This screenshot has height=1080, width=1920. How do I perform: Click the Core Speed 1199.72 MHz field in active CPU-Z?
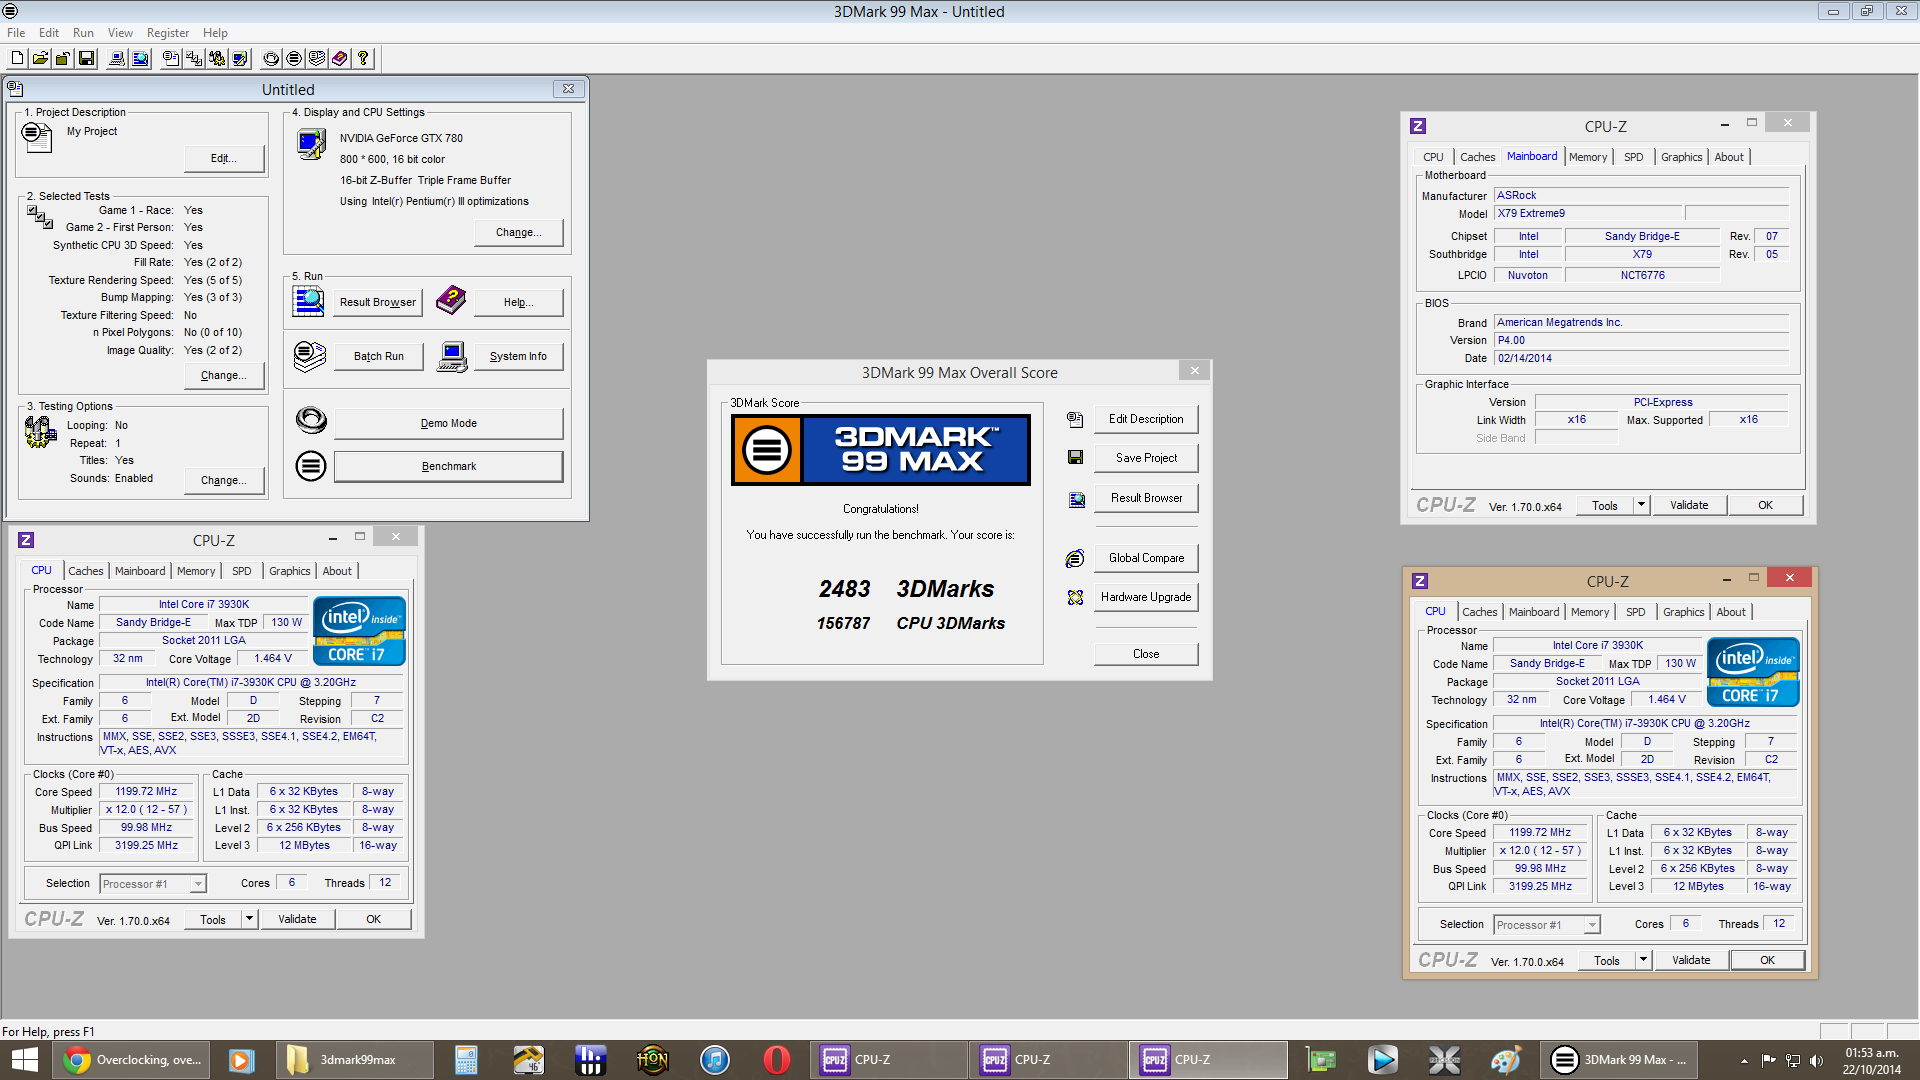[x=1540, y=832]
